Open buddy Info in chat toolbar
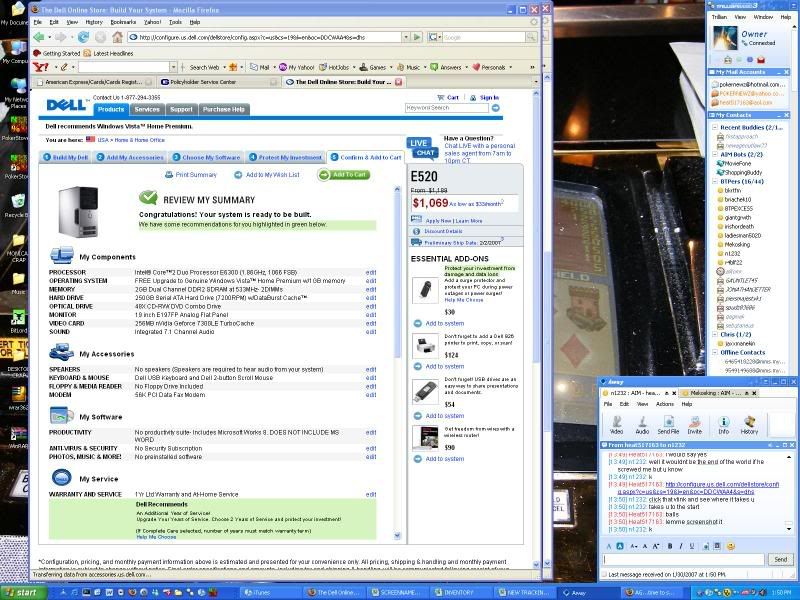 (x=723, y=424)
